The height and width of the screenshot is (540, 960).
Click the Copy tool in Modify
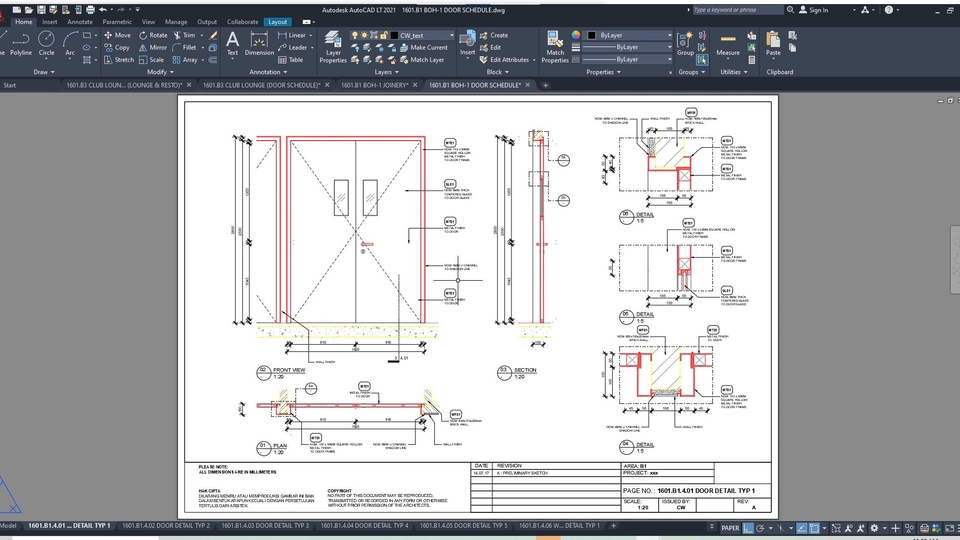click(116, 48)
